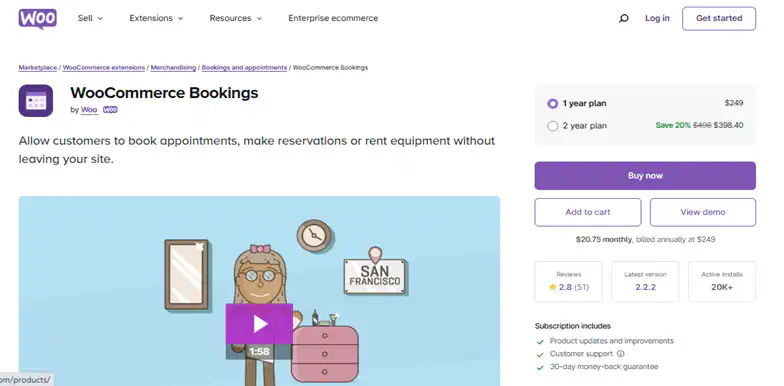Click the WooCommerce Bookings calendar product icon
The width and height of the screenshot is (784, 386).
[36, 100]
